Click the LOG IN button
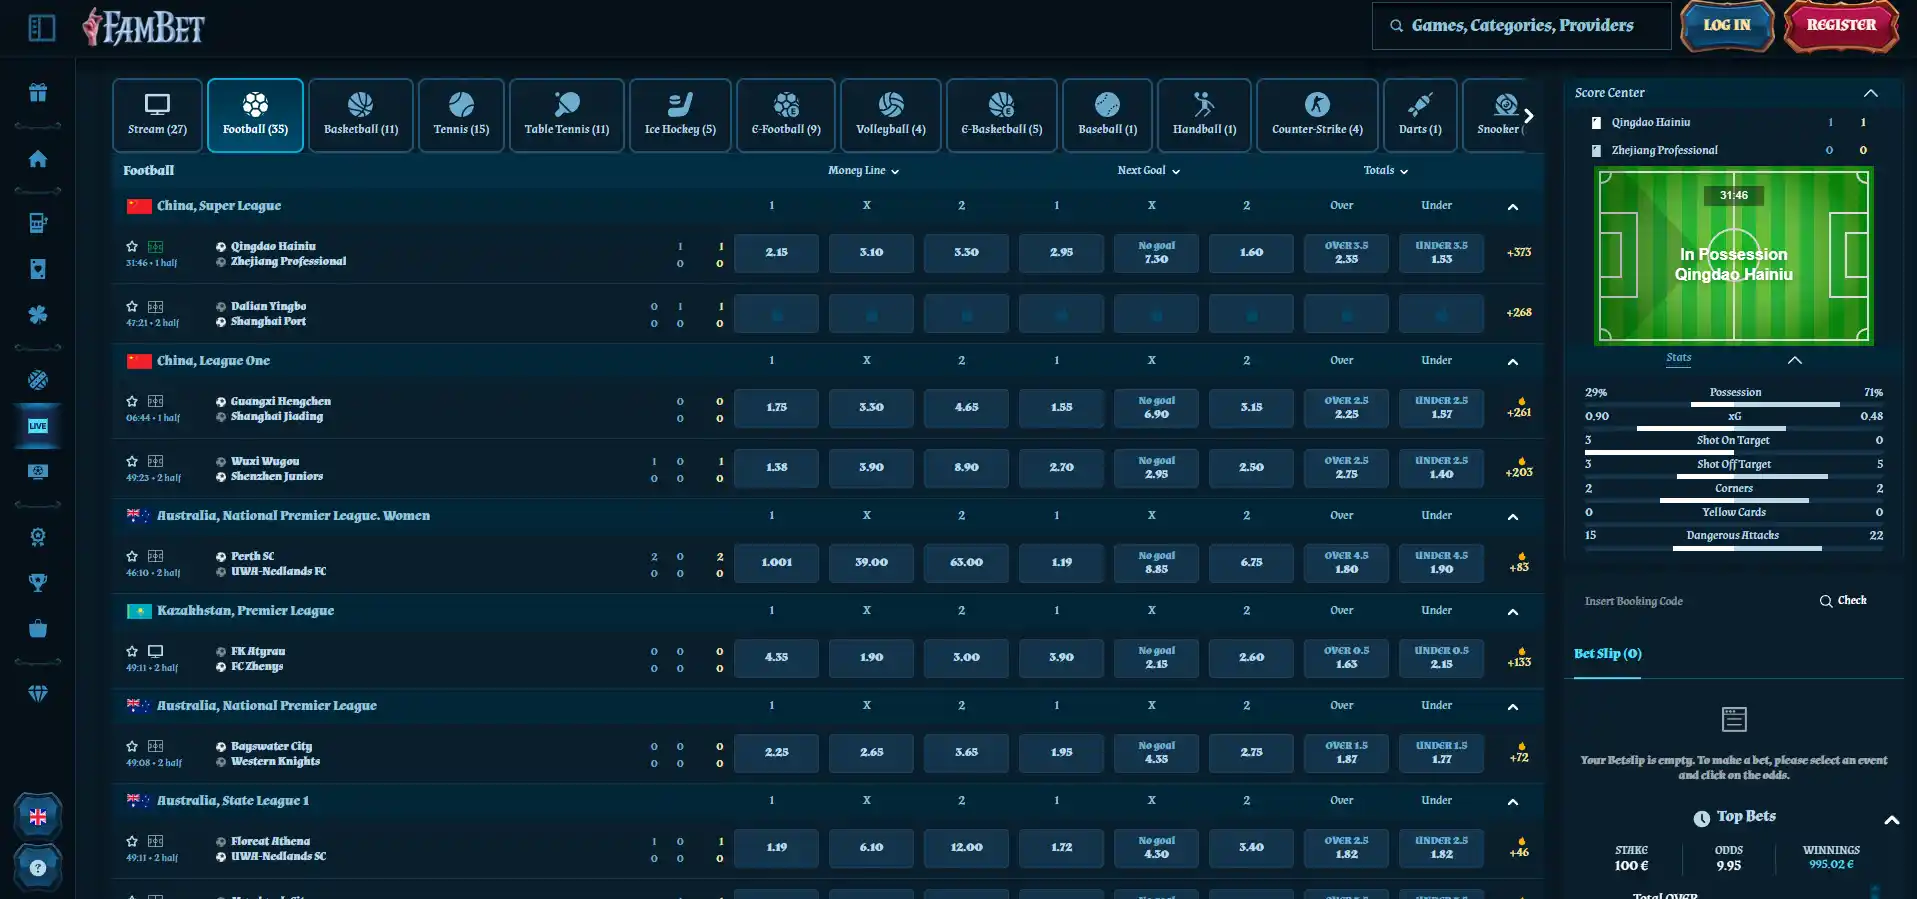This screenshot has height=899, width=1917. point(1727,25)
